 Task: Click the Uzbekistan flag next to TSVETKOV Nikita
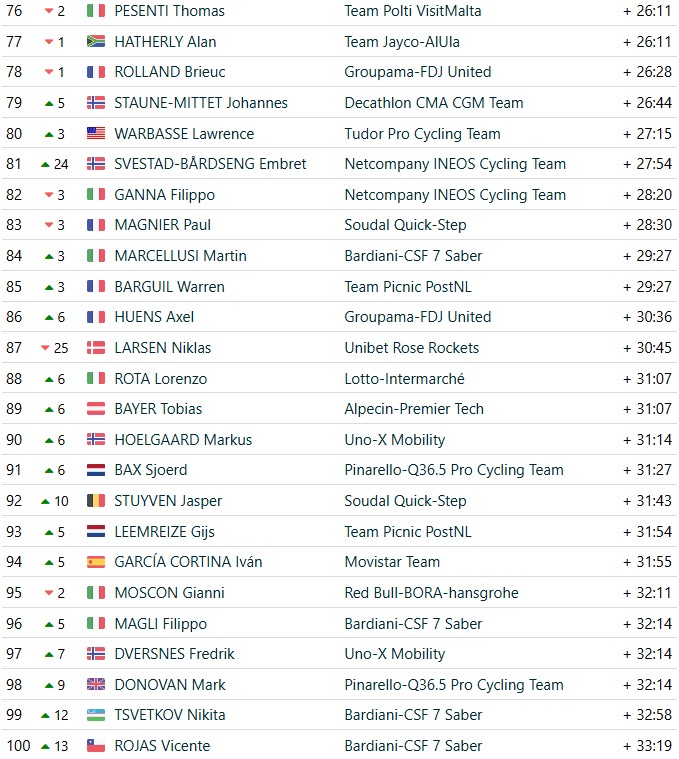coord(96,714)
